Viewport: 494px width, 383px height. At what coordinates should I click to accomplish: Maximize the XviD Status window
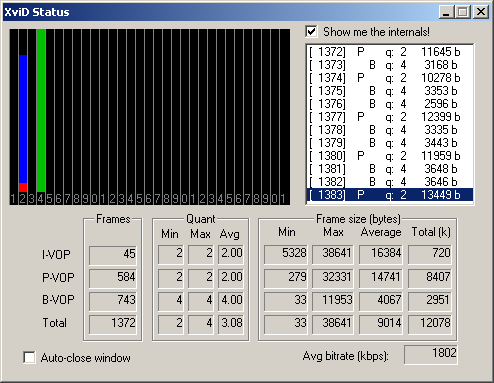coord(463,12)
